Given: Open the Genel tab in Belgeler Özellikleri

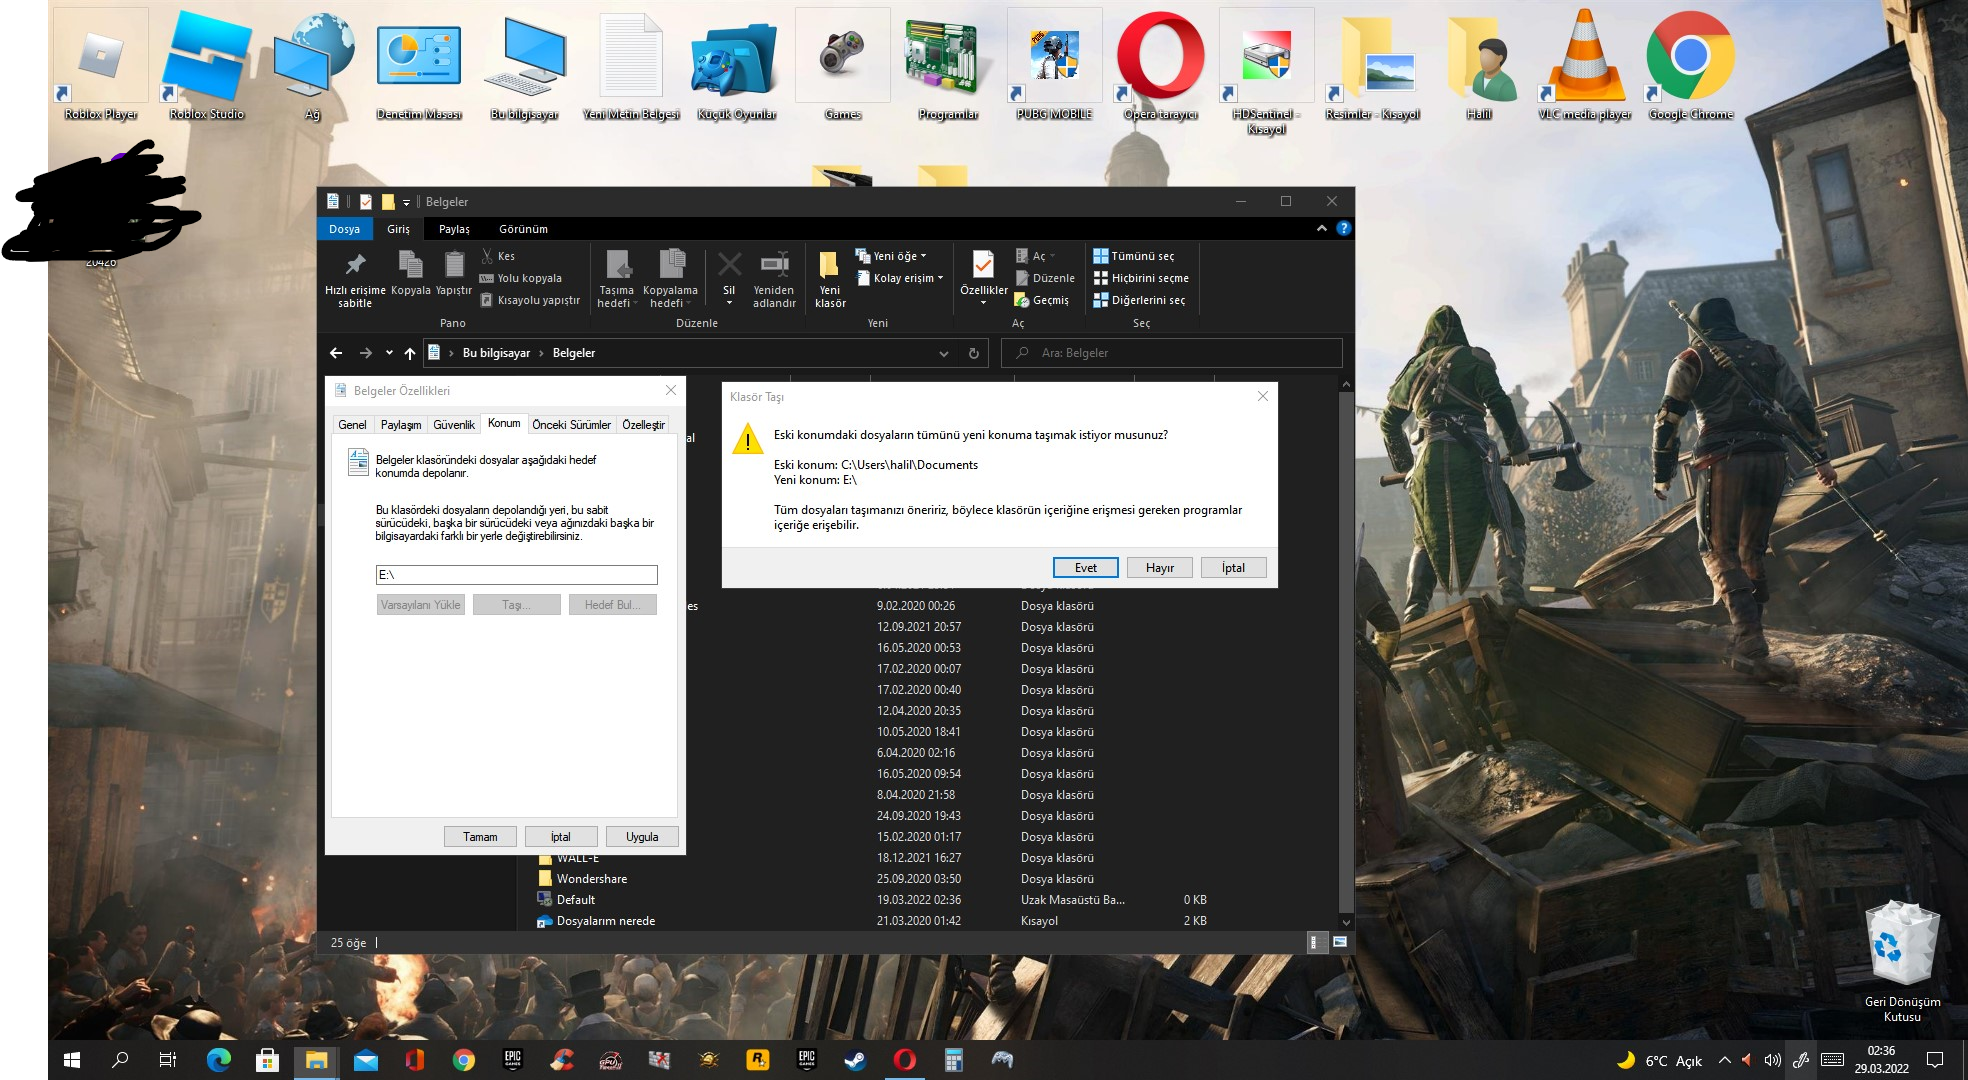Looking at the screenshot, I should (x=352, y=425).
